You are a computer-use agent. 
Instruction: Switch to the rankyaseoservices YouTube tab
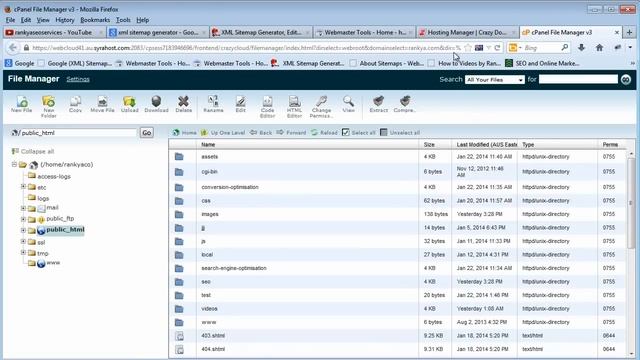tap(53, 32)
